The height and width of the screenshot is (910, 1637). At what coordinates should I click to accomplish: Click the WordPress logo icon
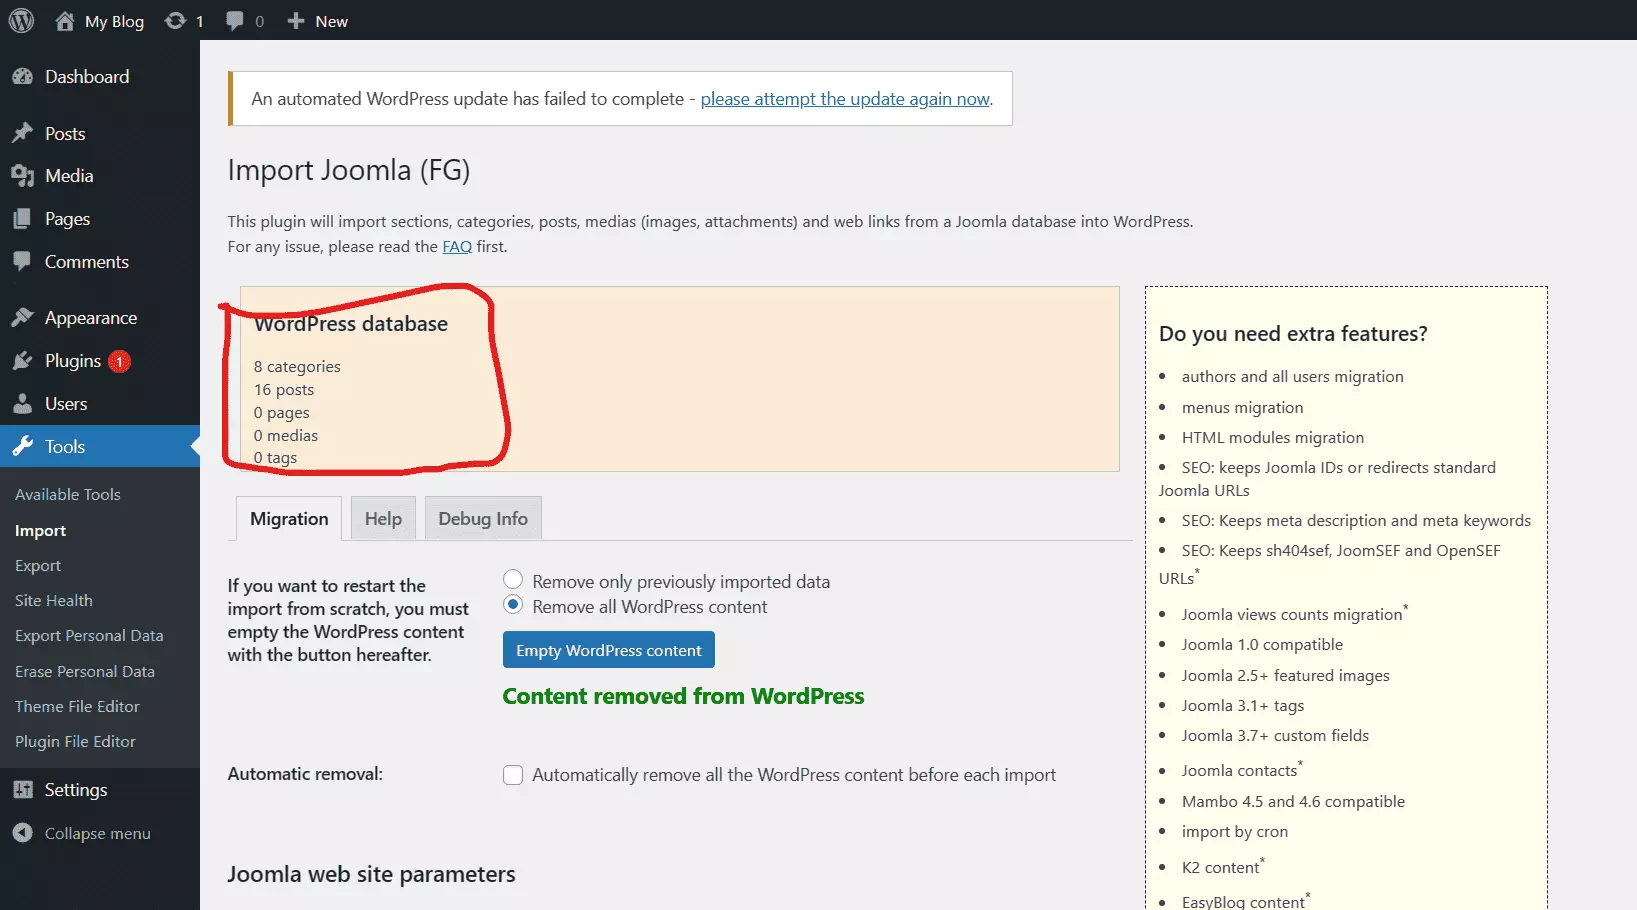click(21, 21)
